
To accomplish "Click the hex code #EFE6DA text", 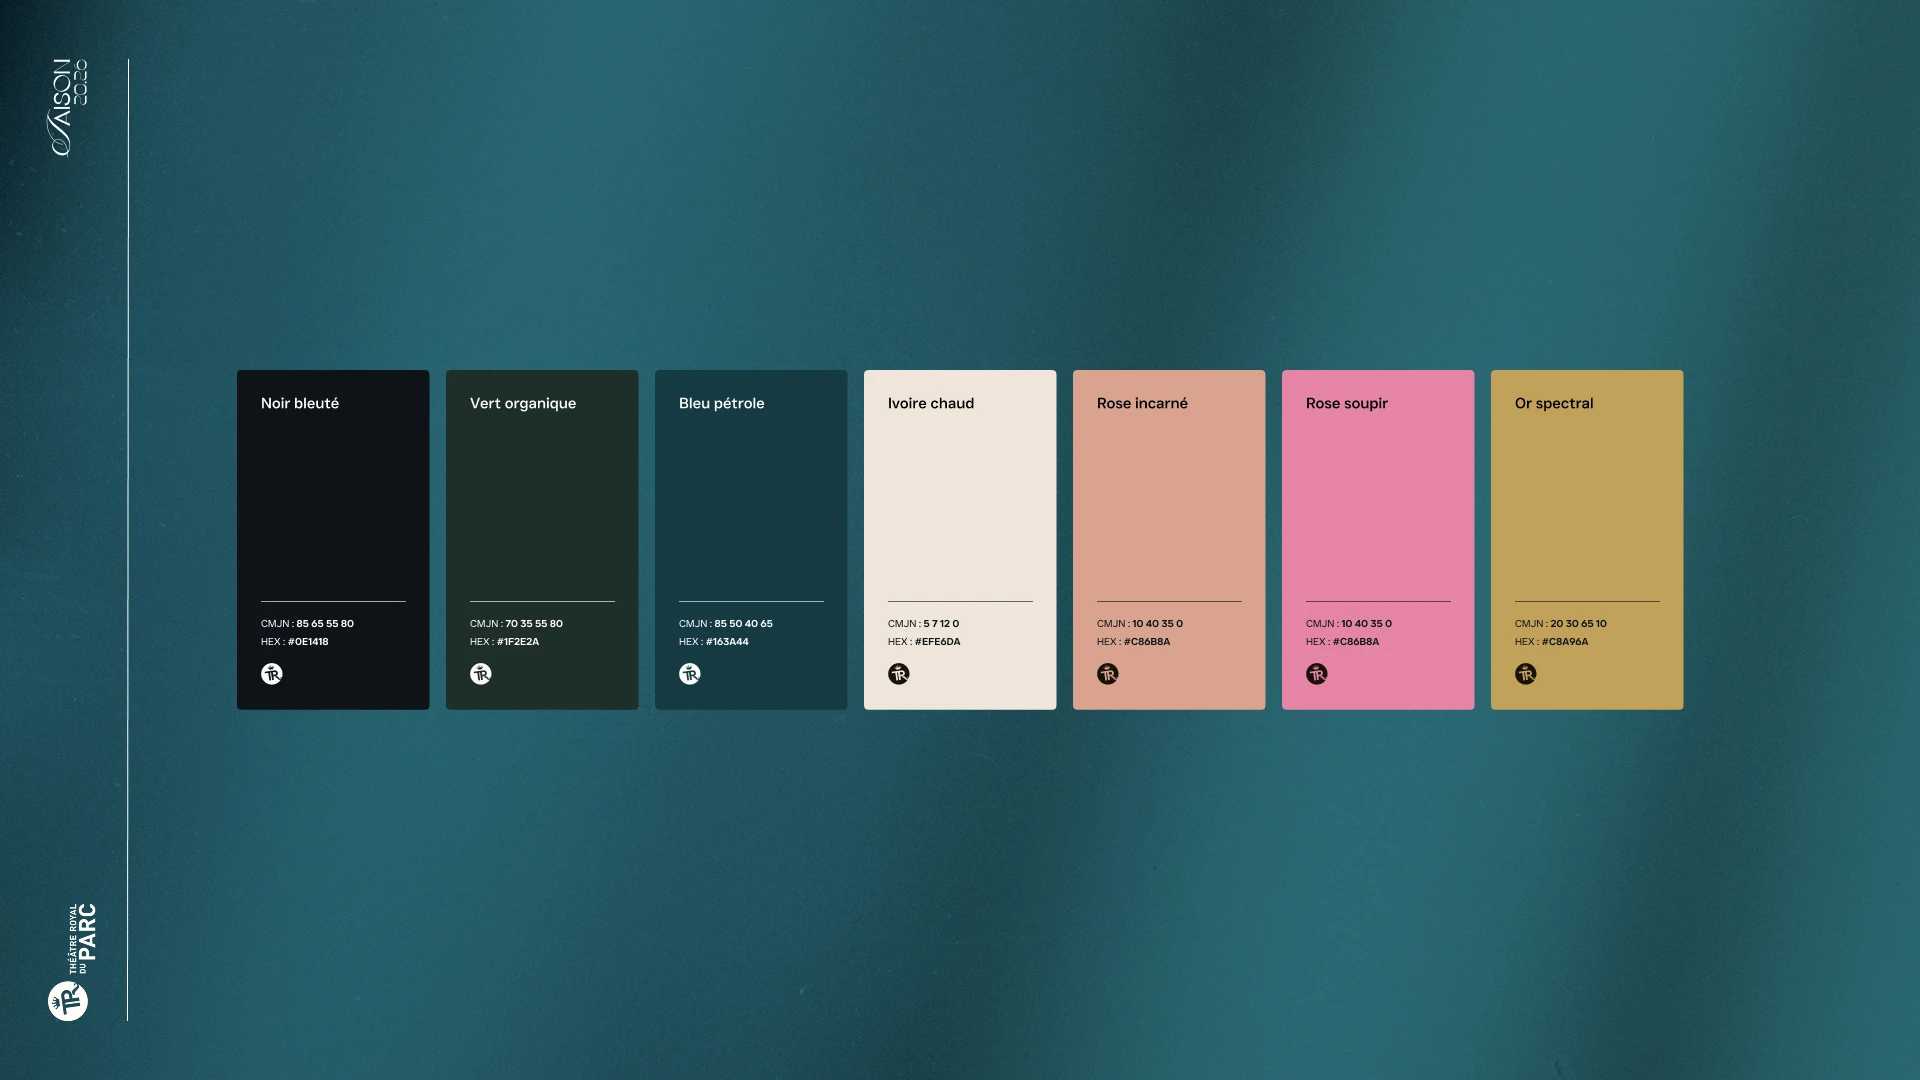I will point(937,642).
